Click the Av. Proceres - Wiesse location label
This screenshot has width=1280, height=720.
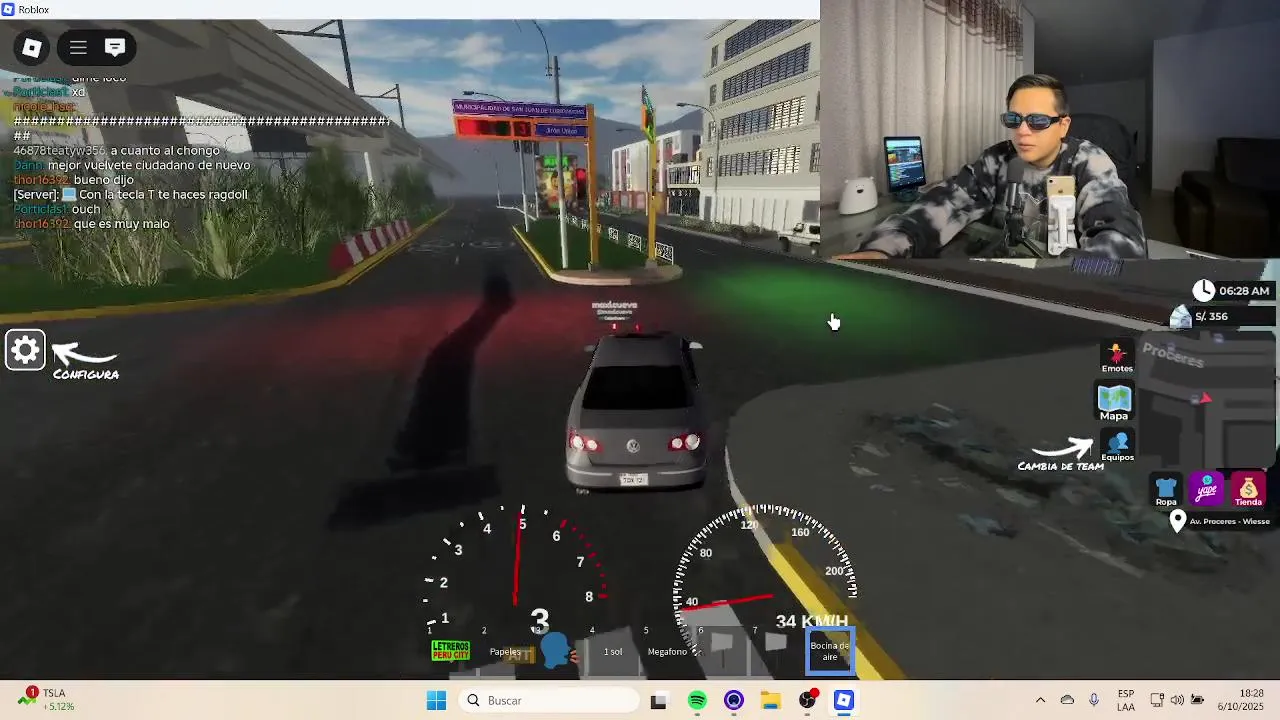point(1229,521)
